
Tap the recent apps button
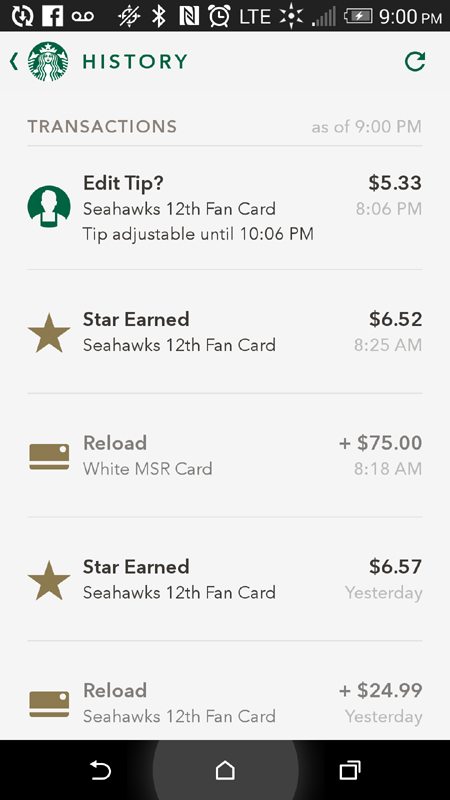click(x=350, y=770)
